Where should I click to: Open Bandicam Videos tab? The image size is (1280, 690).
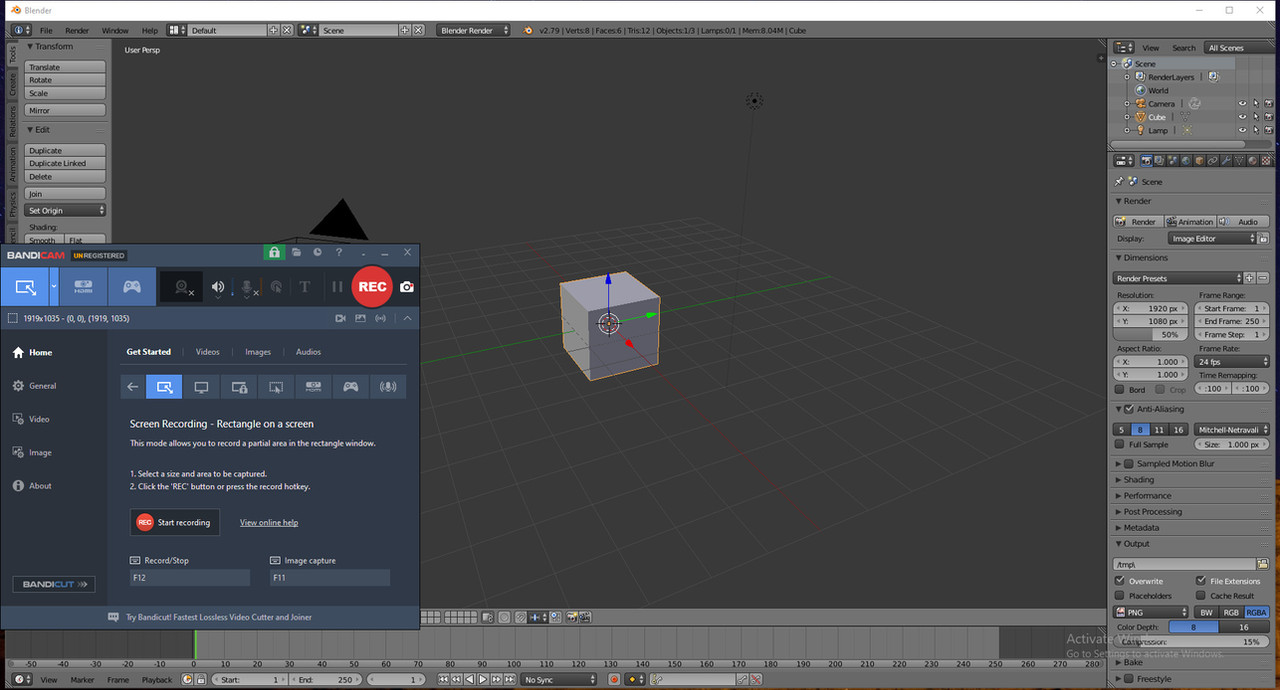point(208,352)
